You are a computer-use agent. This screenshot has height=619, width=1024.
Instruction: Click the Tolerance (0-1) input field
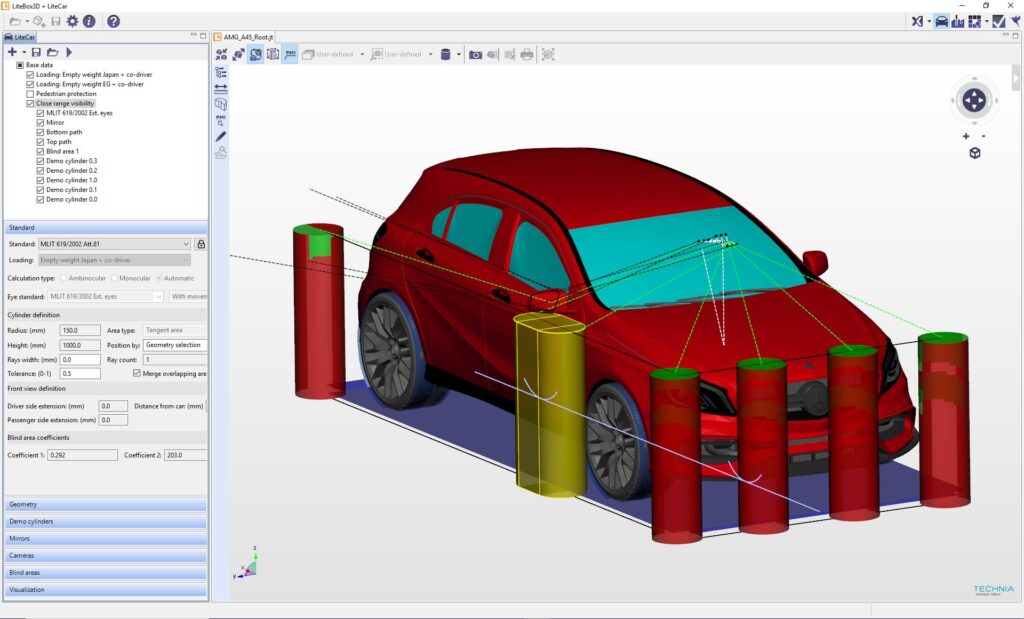click(x=80, y=373)
